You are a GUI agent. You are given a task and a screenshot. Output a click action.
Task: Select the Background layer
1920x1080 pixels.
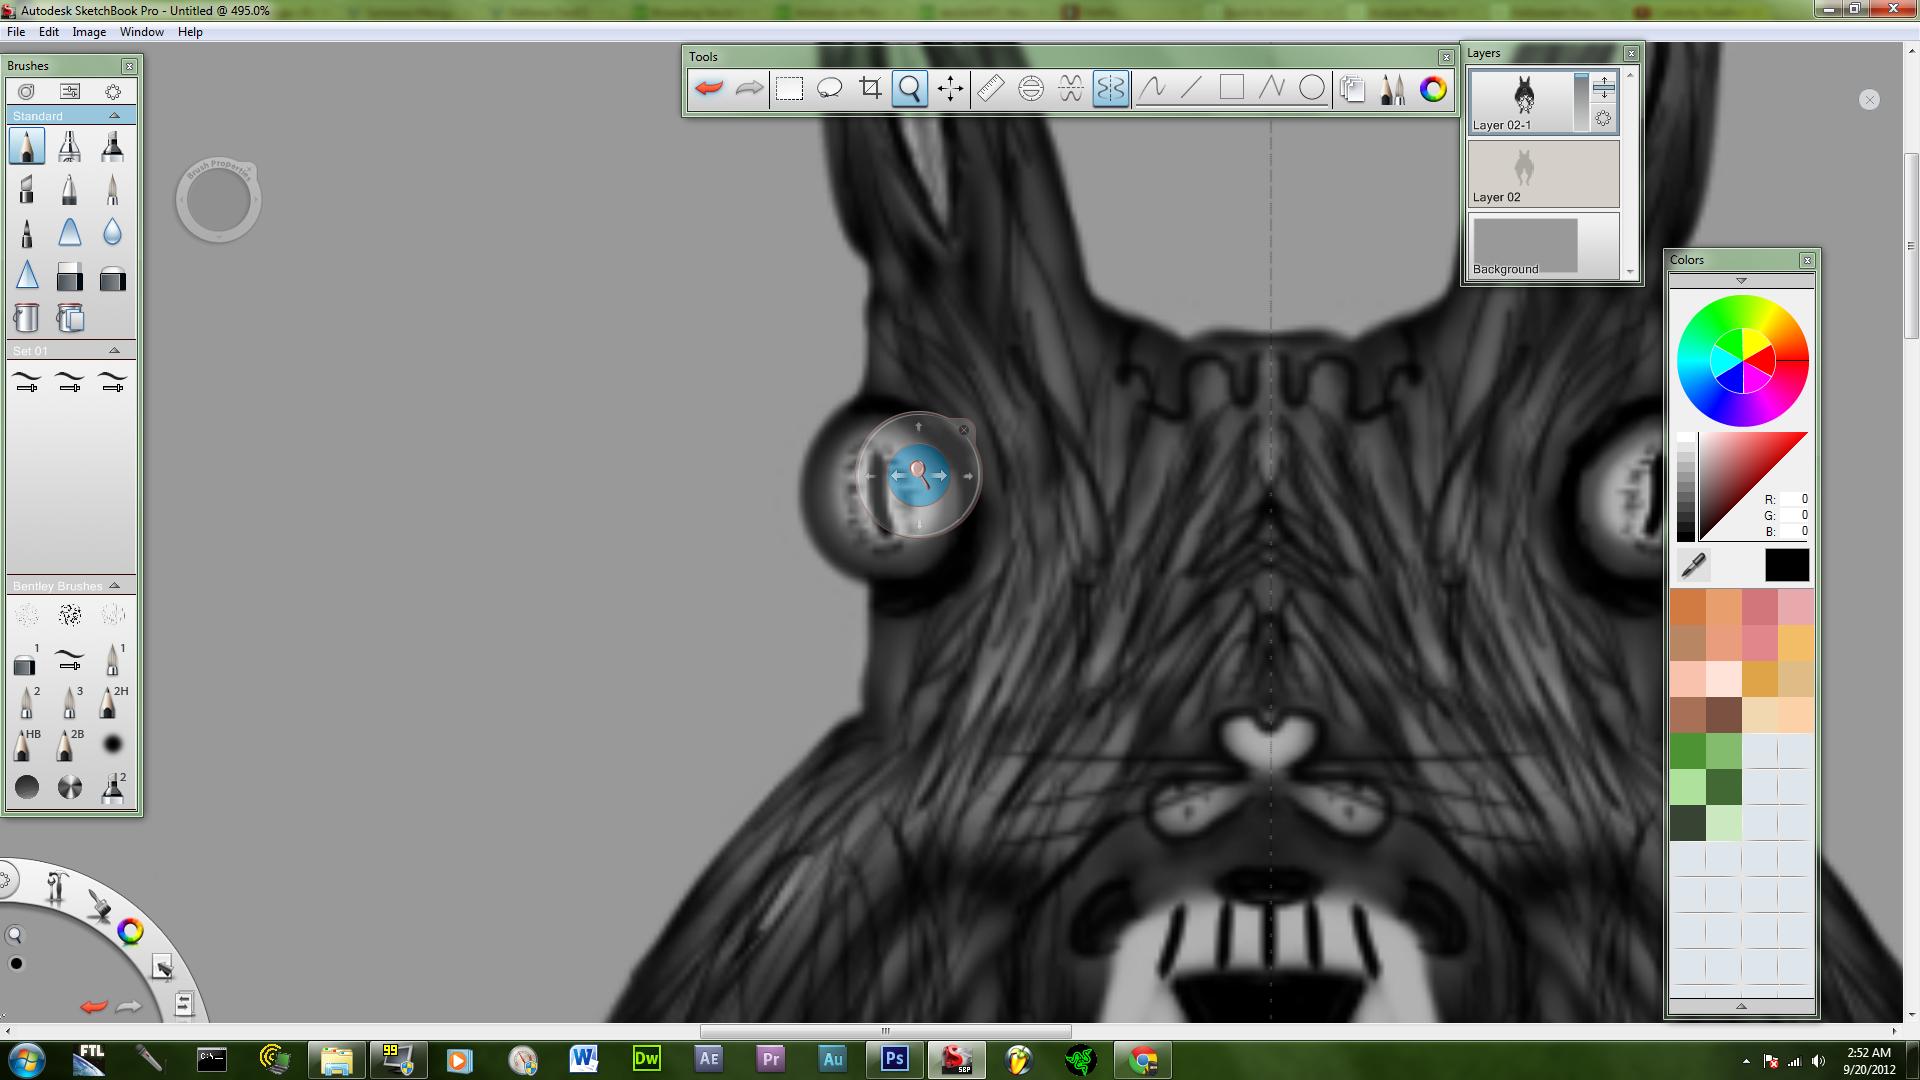(1543, 245)
